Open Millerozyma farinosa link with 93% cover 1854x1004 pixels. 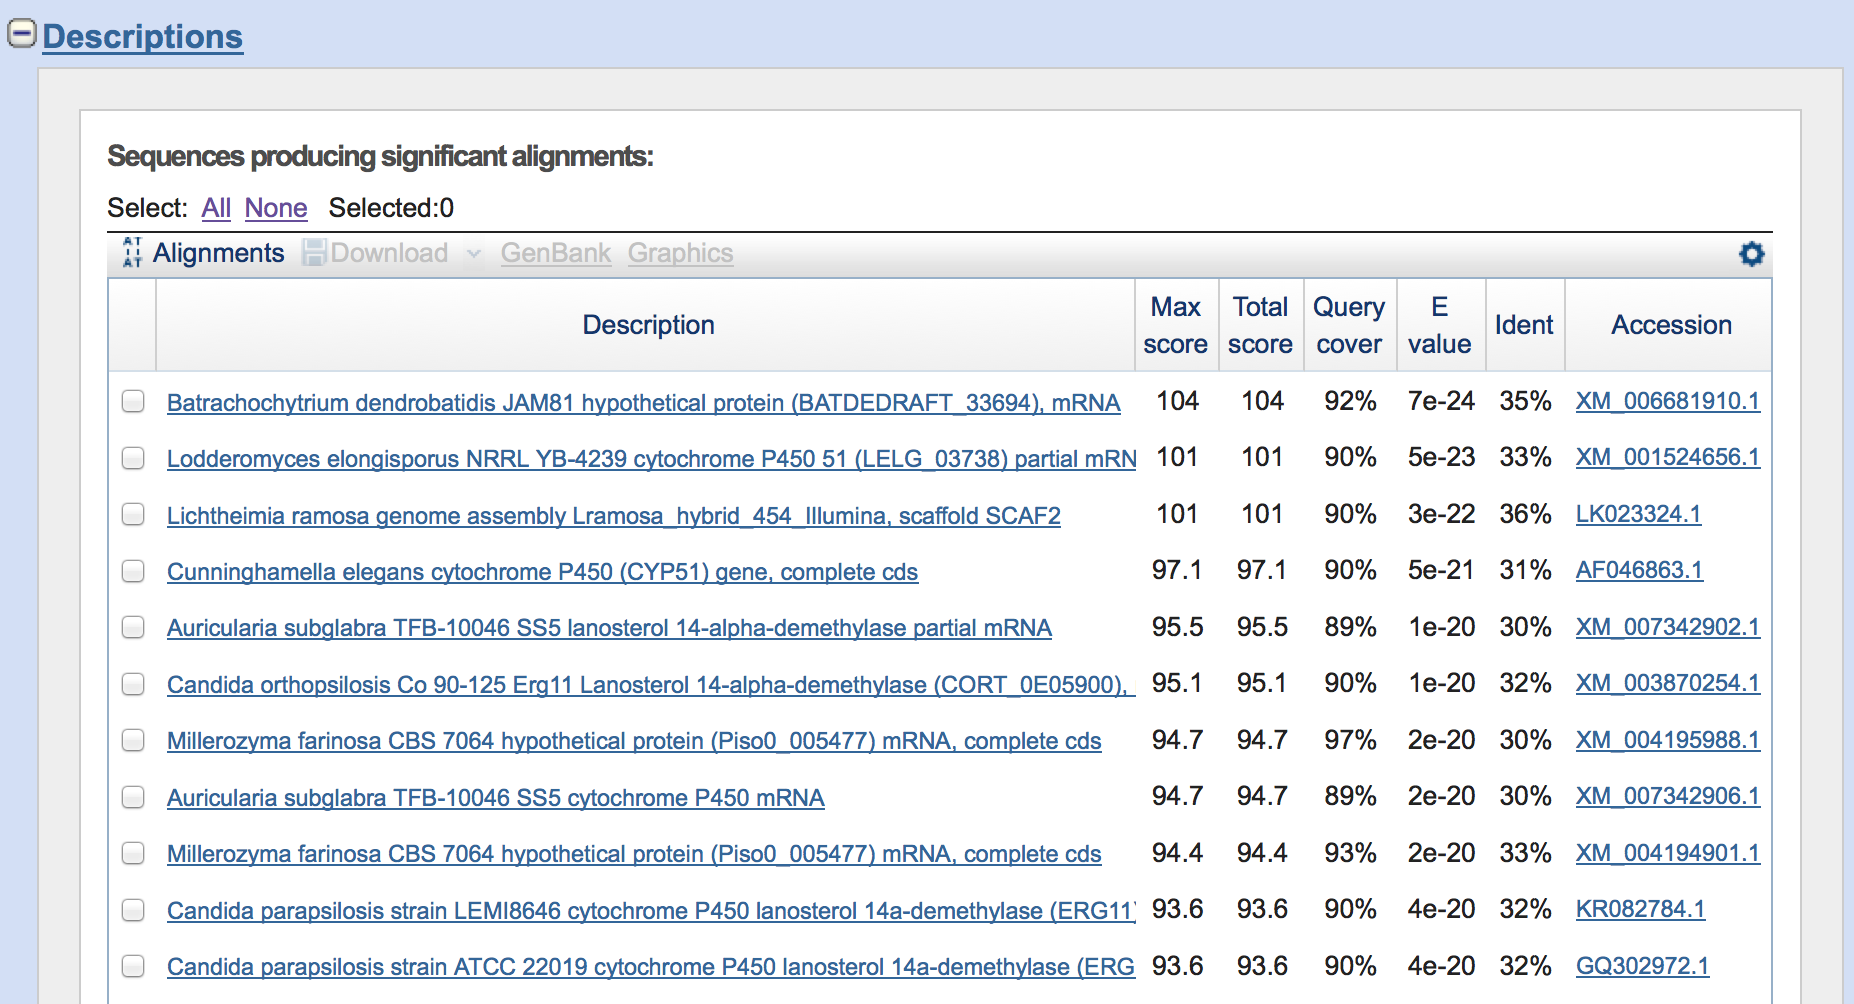tap(634, 854)
